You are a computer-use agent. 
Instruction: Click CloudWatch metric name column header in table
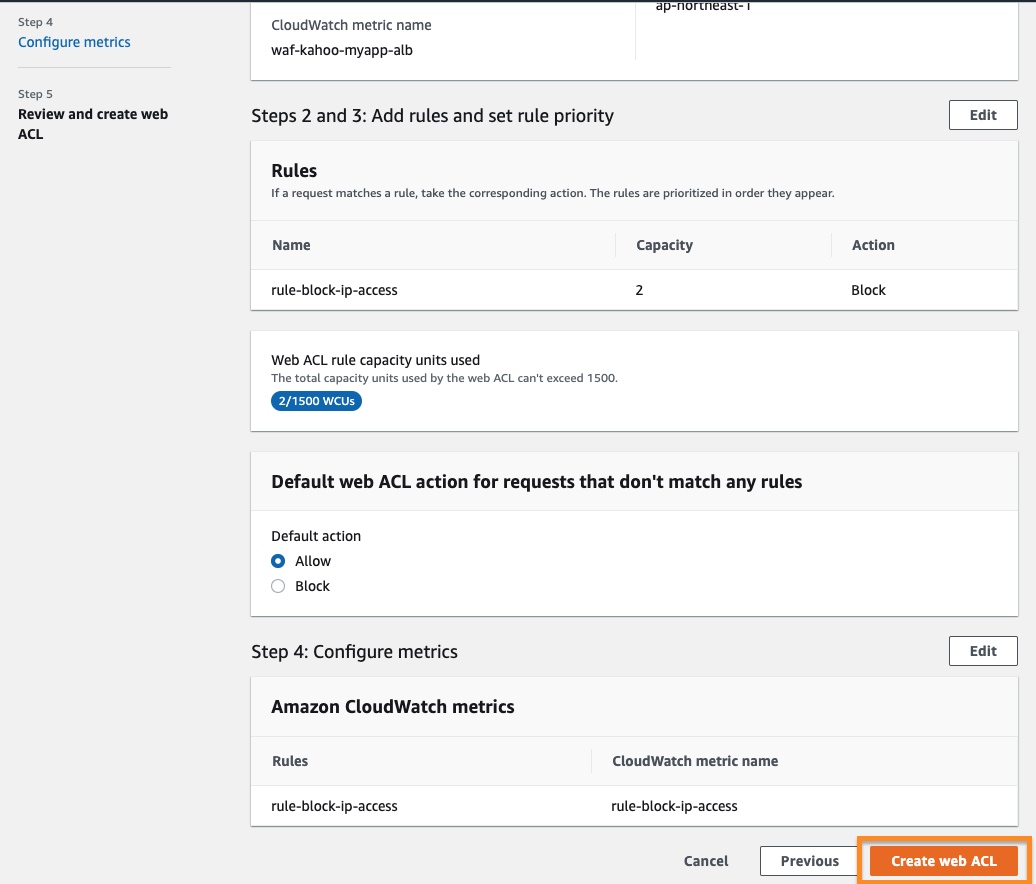695,761
